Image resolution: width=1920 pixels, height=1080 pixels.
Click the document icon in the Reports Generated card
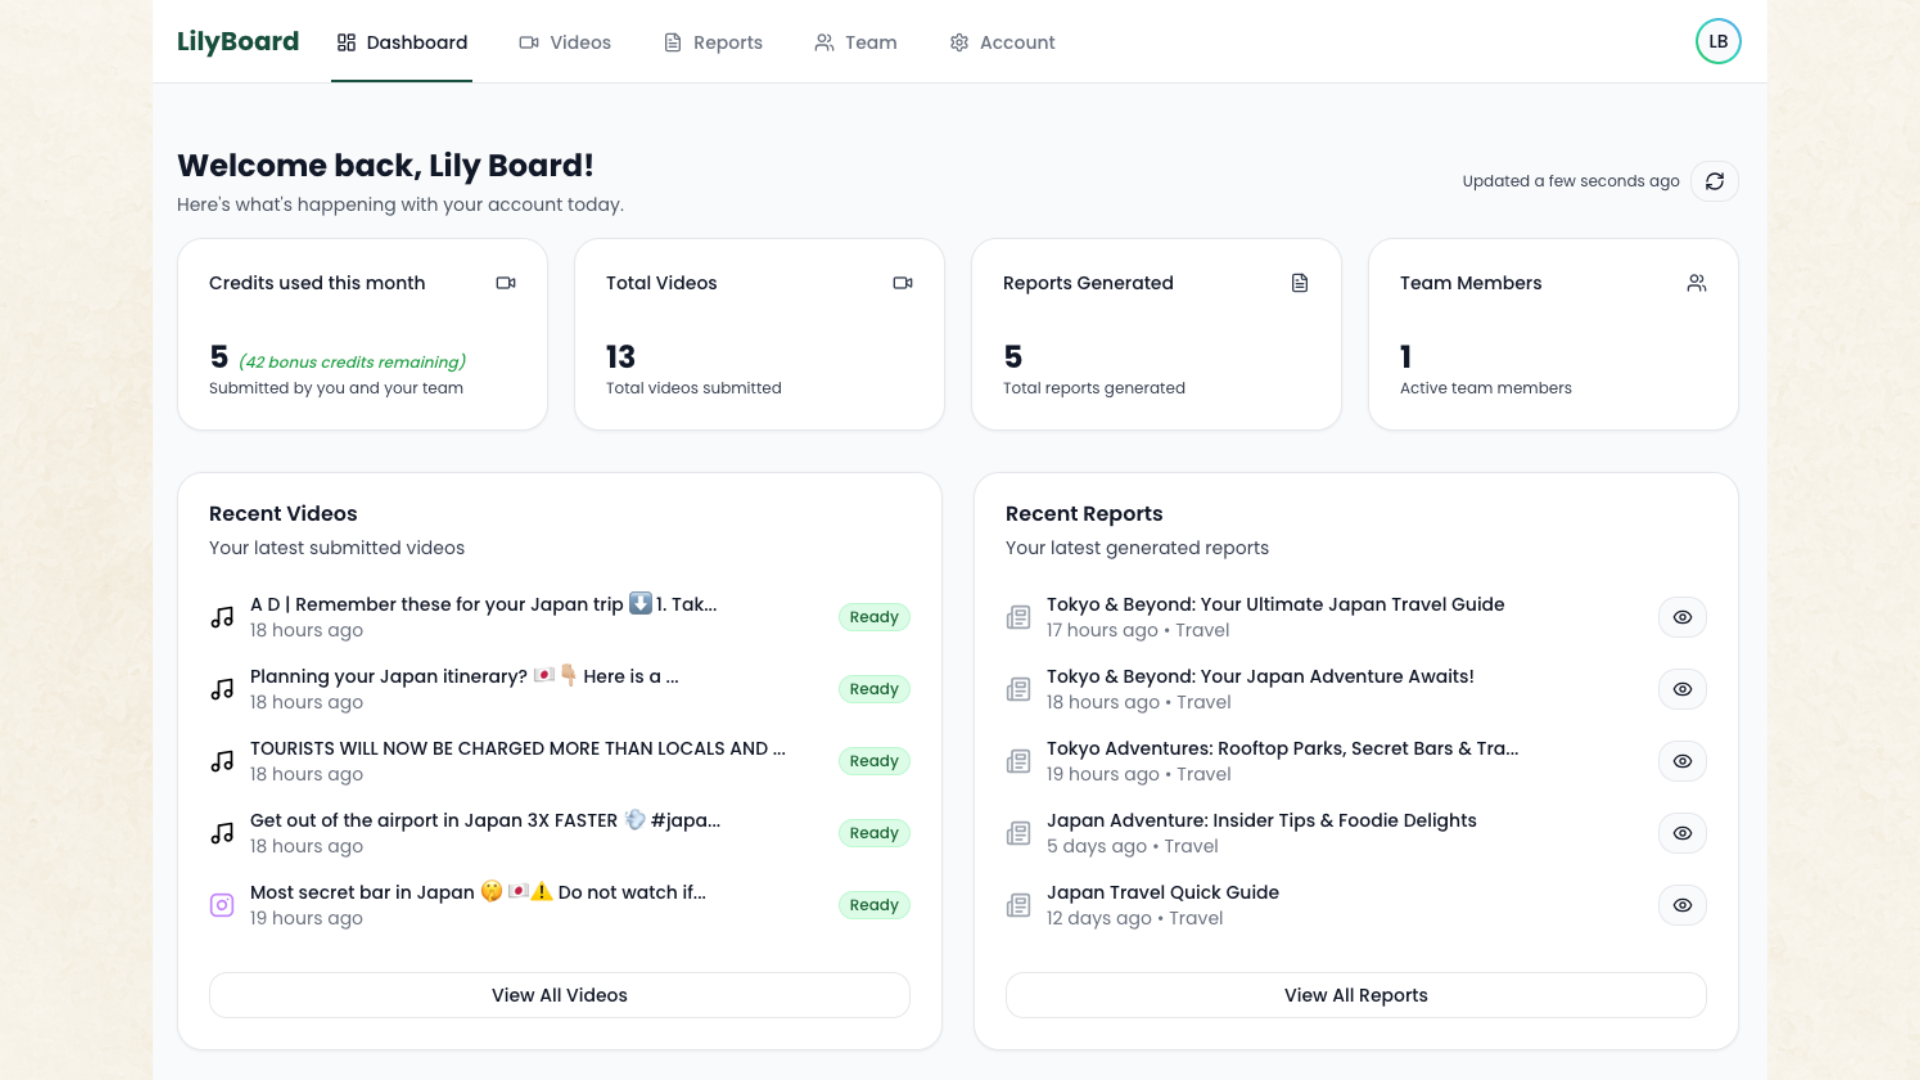1299,283
